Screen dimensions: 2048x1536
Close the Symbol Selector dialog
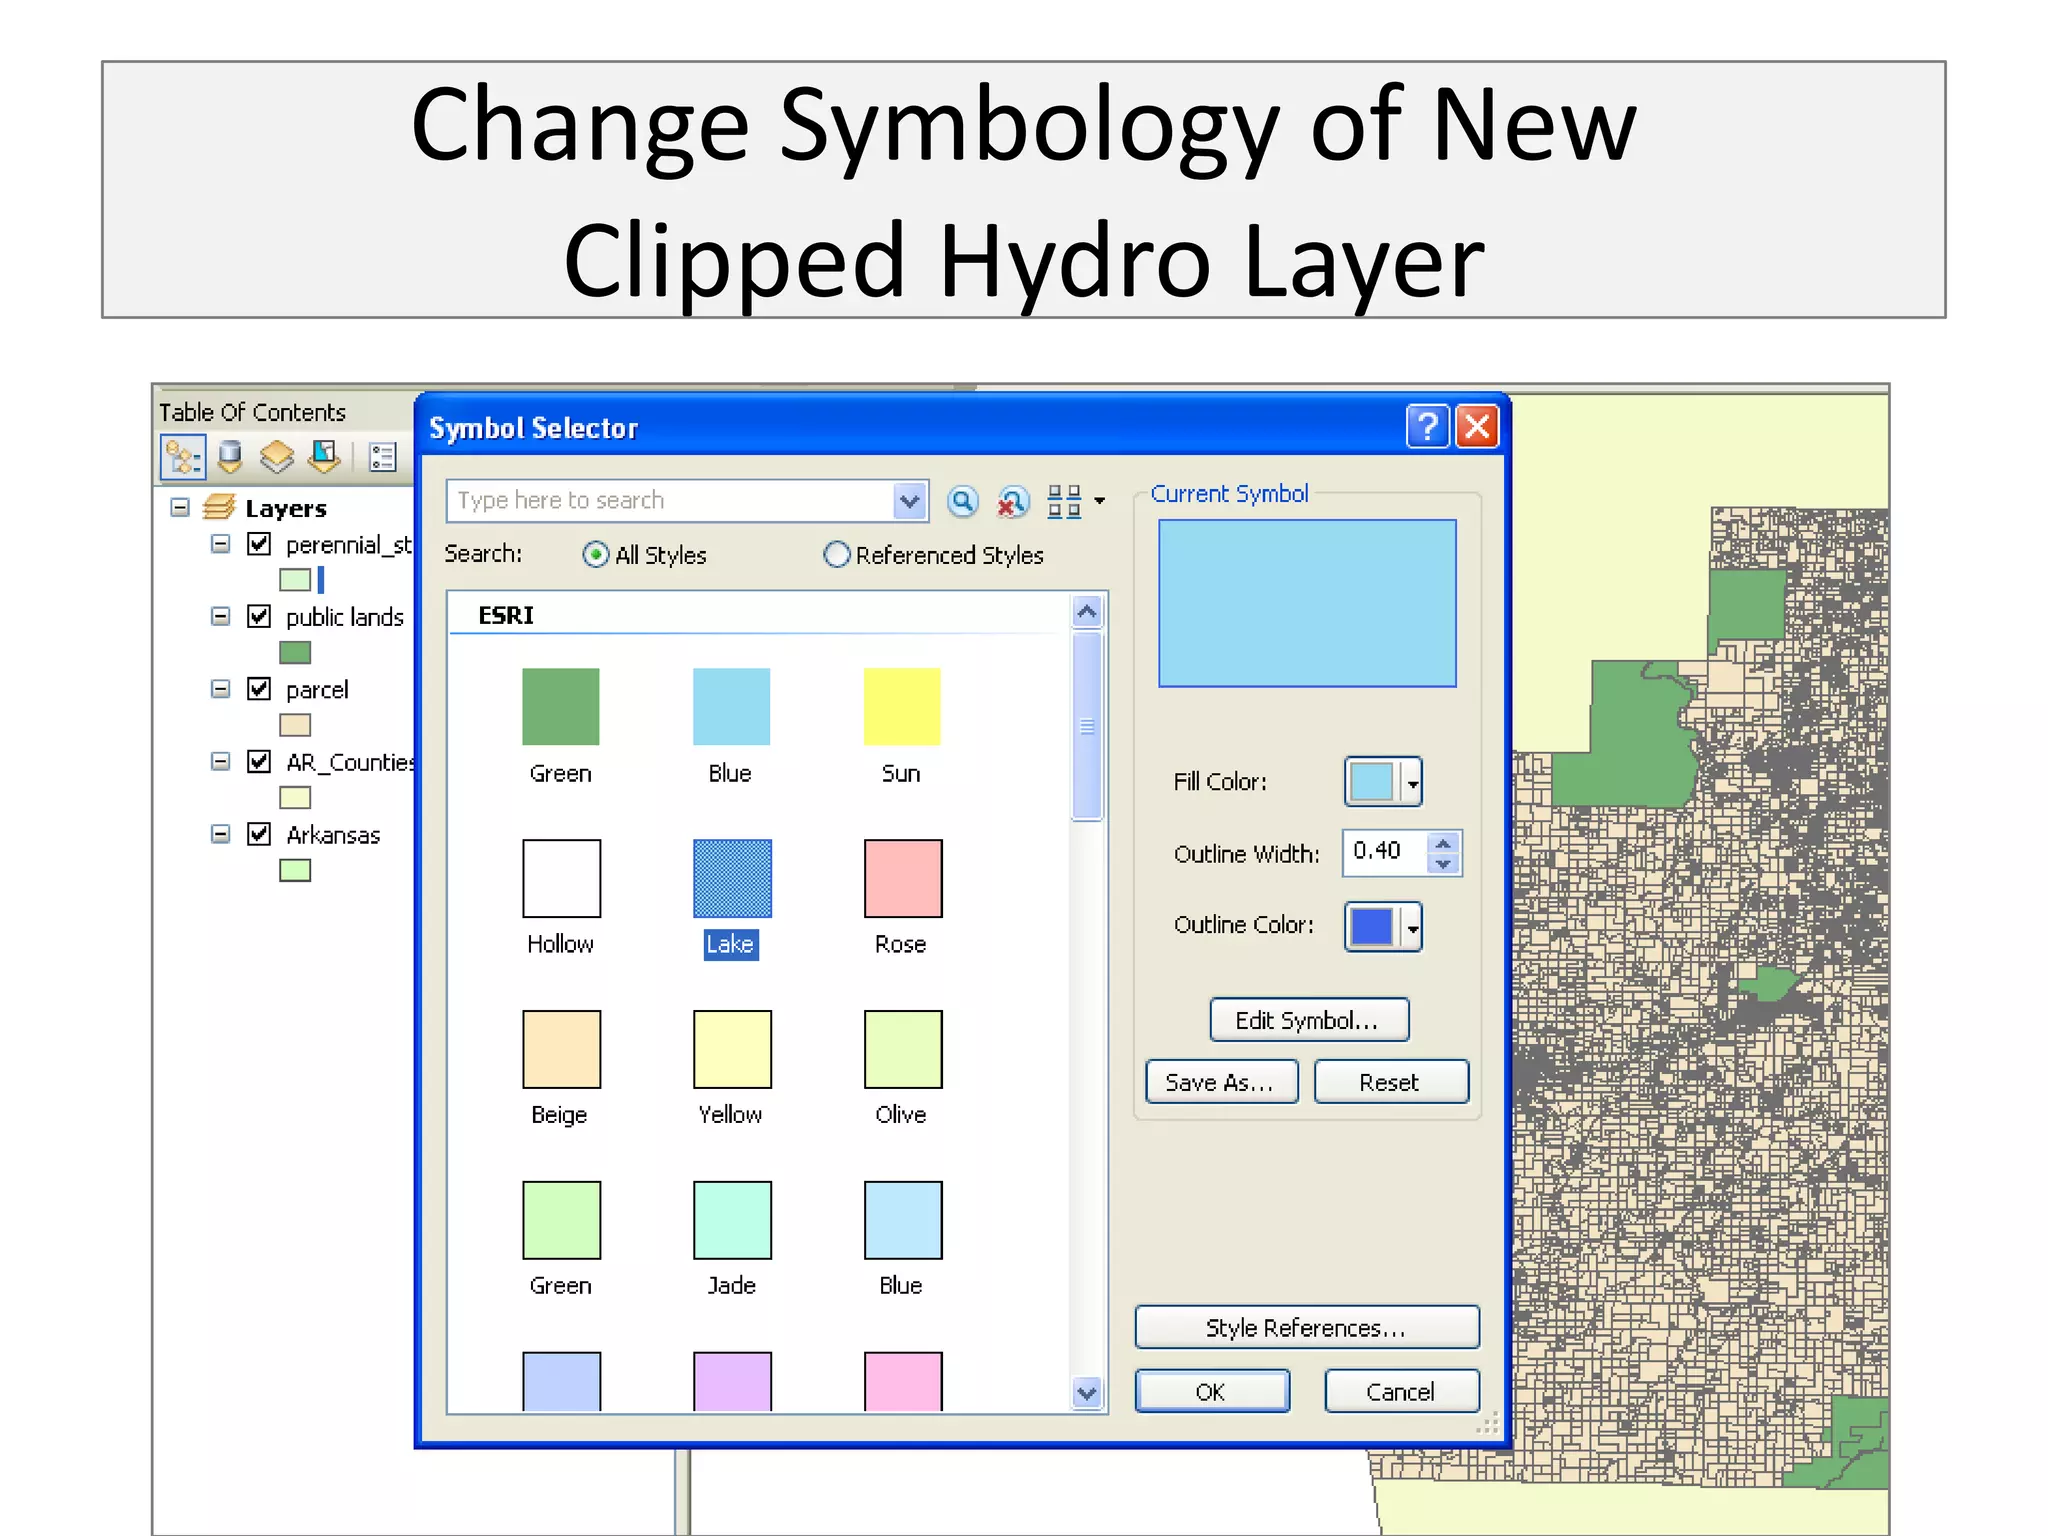click(1477, 427)
